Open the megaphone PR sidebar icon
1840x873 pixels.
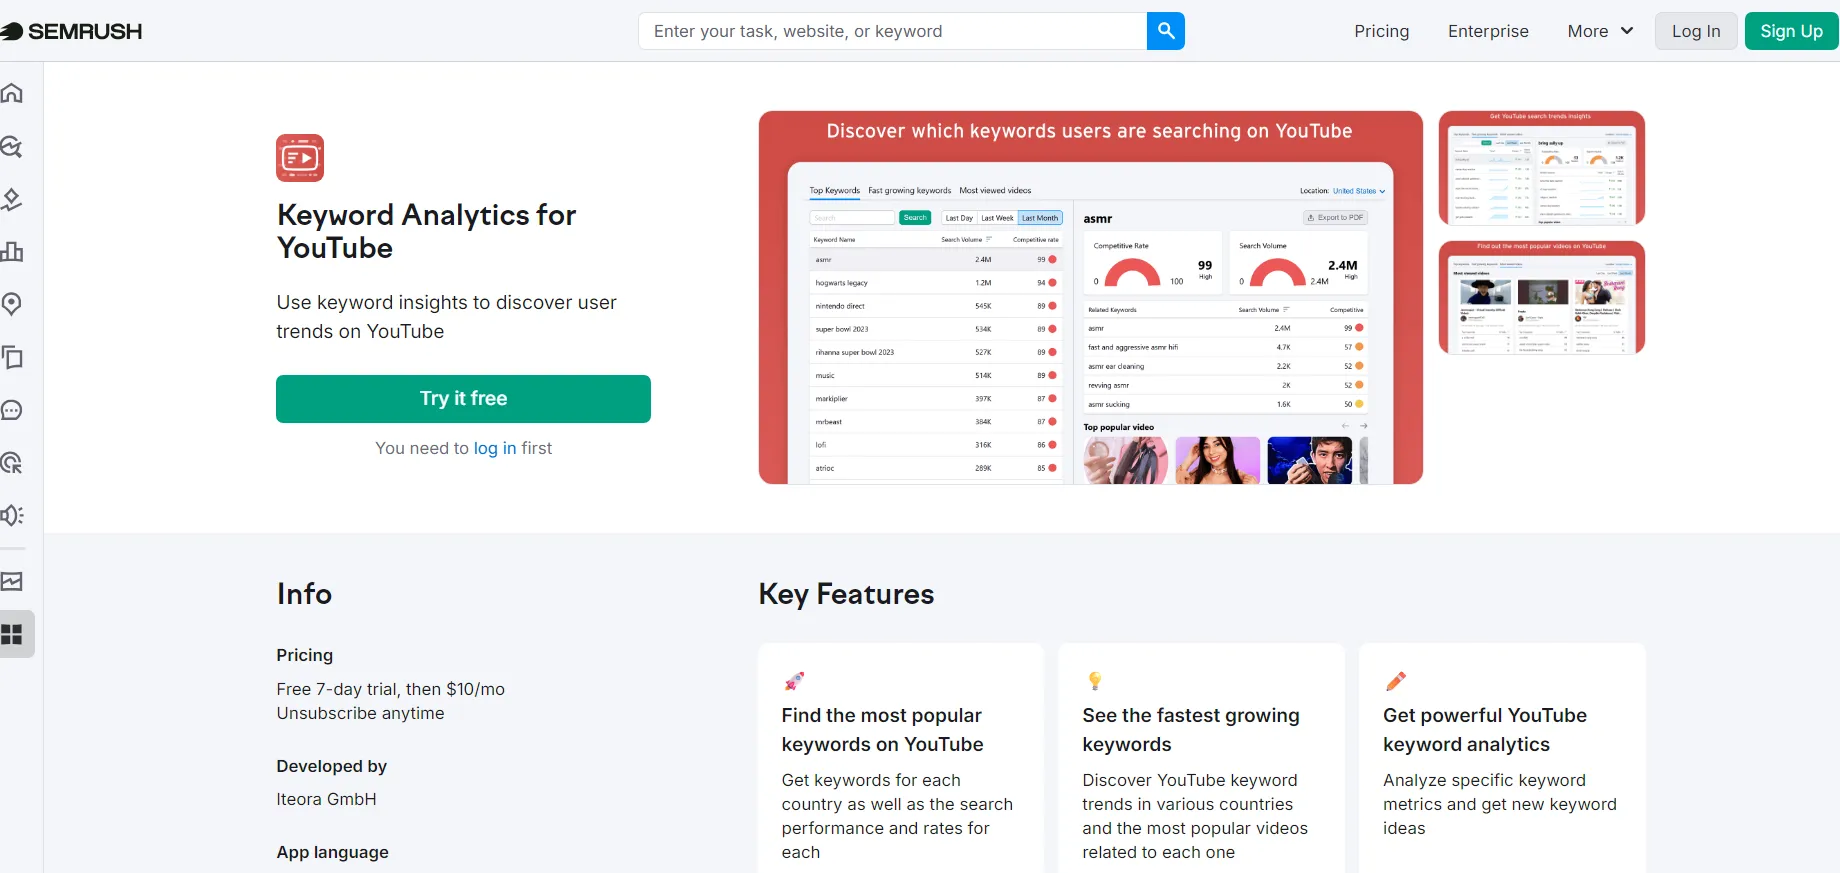[x=12, y=515]
